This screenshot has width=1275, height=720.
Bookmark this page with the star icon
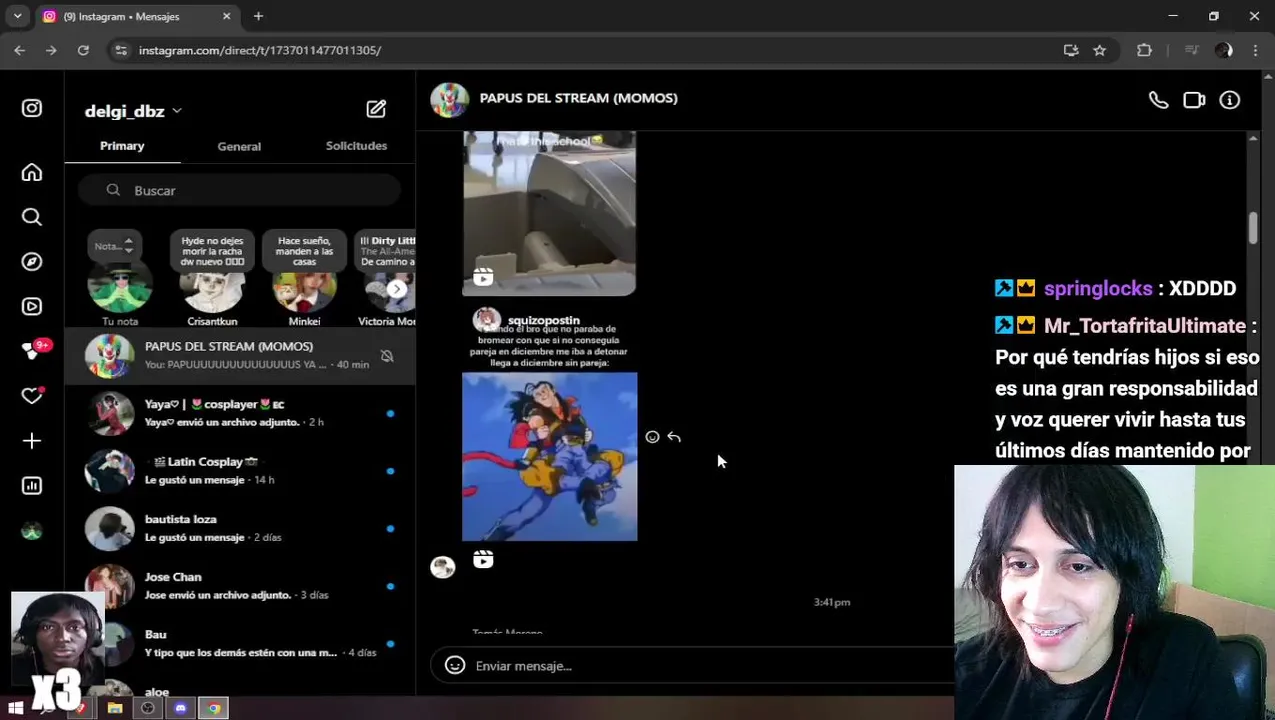[x=1100, y=50]
